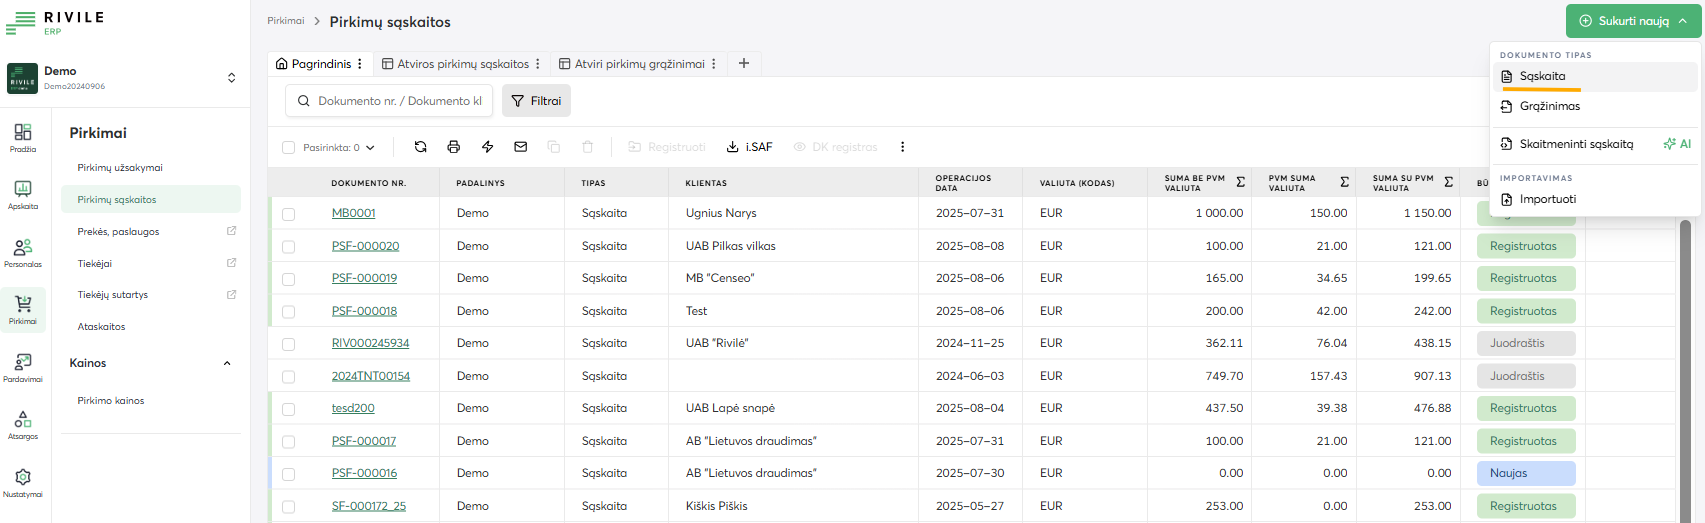
Task: Open the Apskaita sidebar section
Action: click(x=23, y=194)
